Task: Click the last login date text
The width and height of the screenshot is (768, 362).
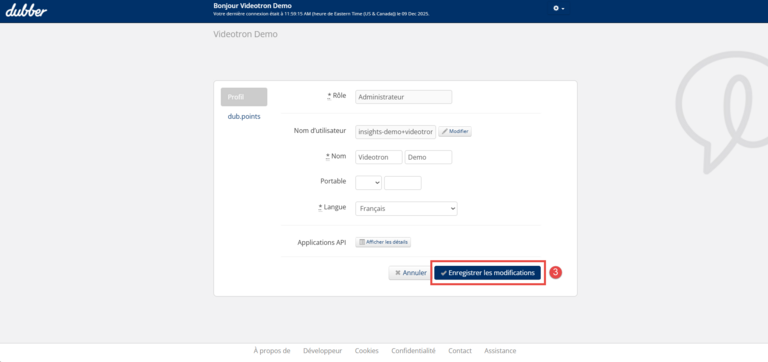Action: pyautogui.click(x=321, y=14)
